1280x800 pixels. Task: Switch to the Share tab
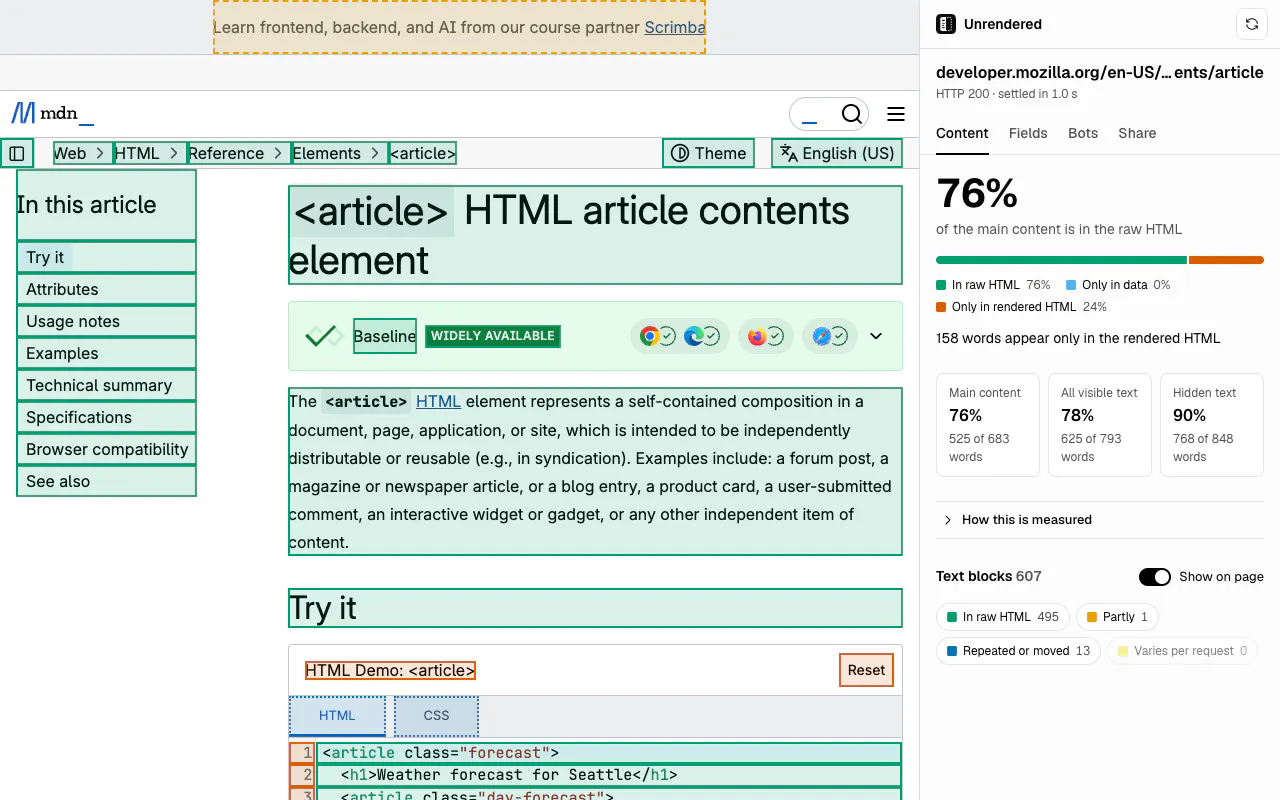click(1137, 133)
